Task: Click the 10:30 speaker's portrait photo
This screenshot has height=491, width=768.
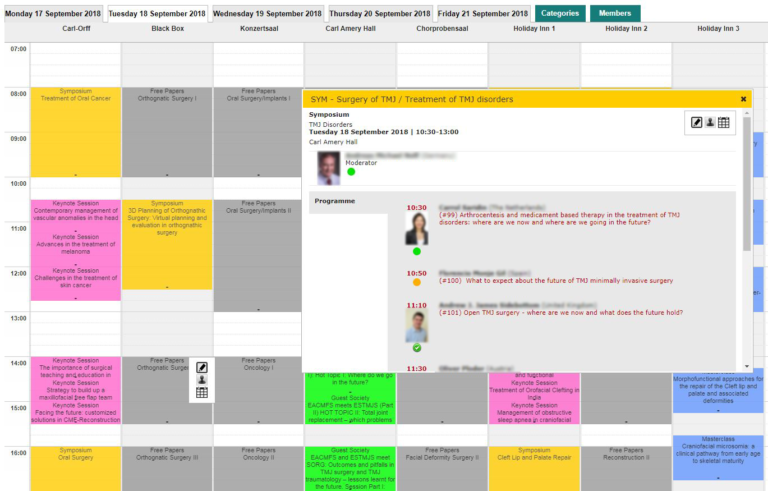Action: (x=416, y=229)
